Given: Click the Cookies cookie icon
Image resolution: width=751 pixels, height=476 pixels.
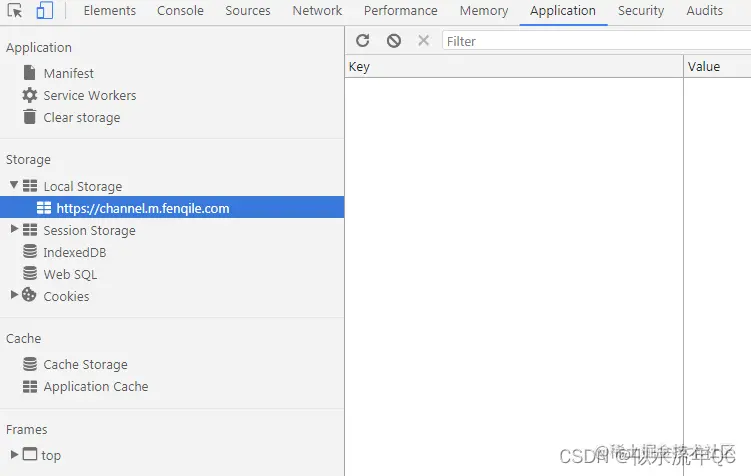Looking at the screenshot, I should click(29, 295).
